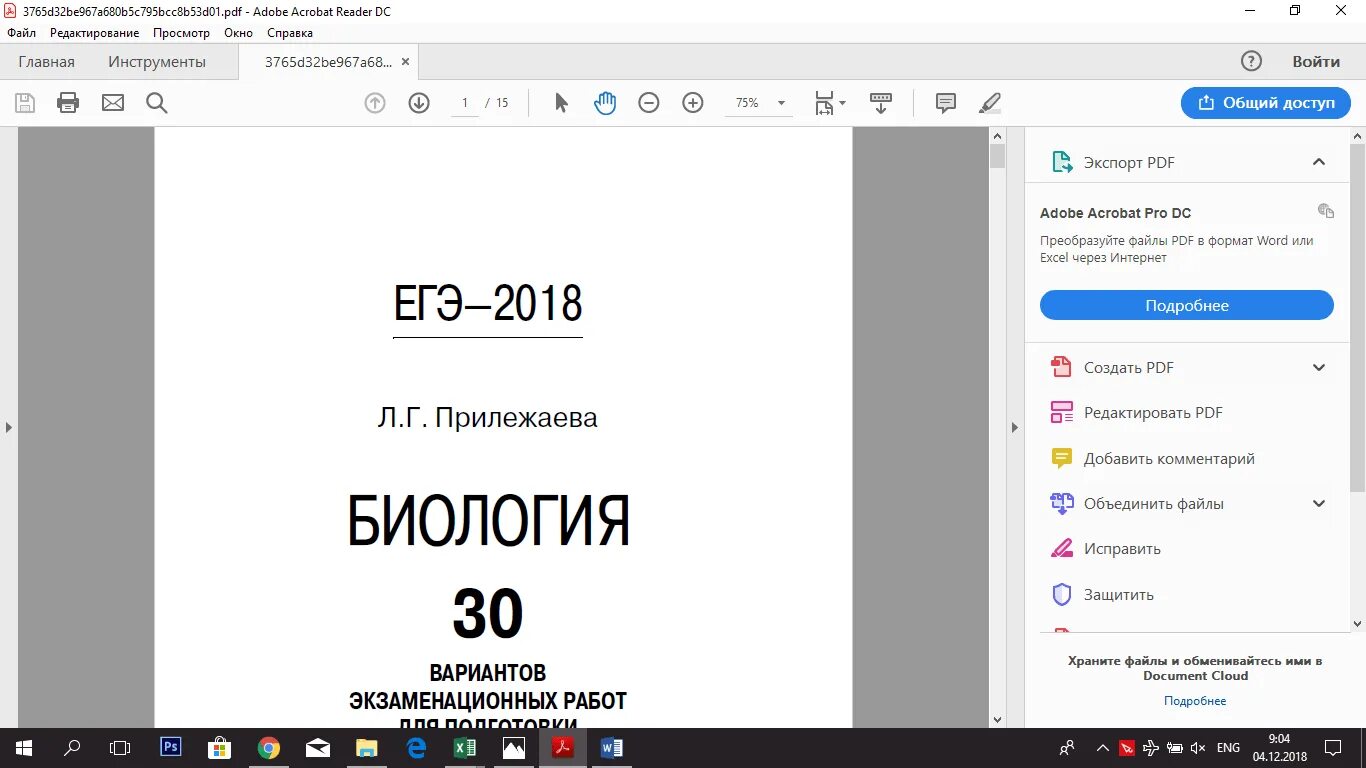The height and width of the screenshot is (768, 1366).
Task: Click the Save file icon
Action: click(x=24, y=103)
